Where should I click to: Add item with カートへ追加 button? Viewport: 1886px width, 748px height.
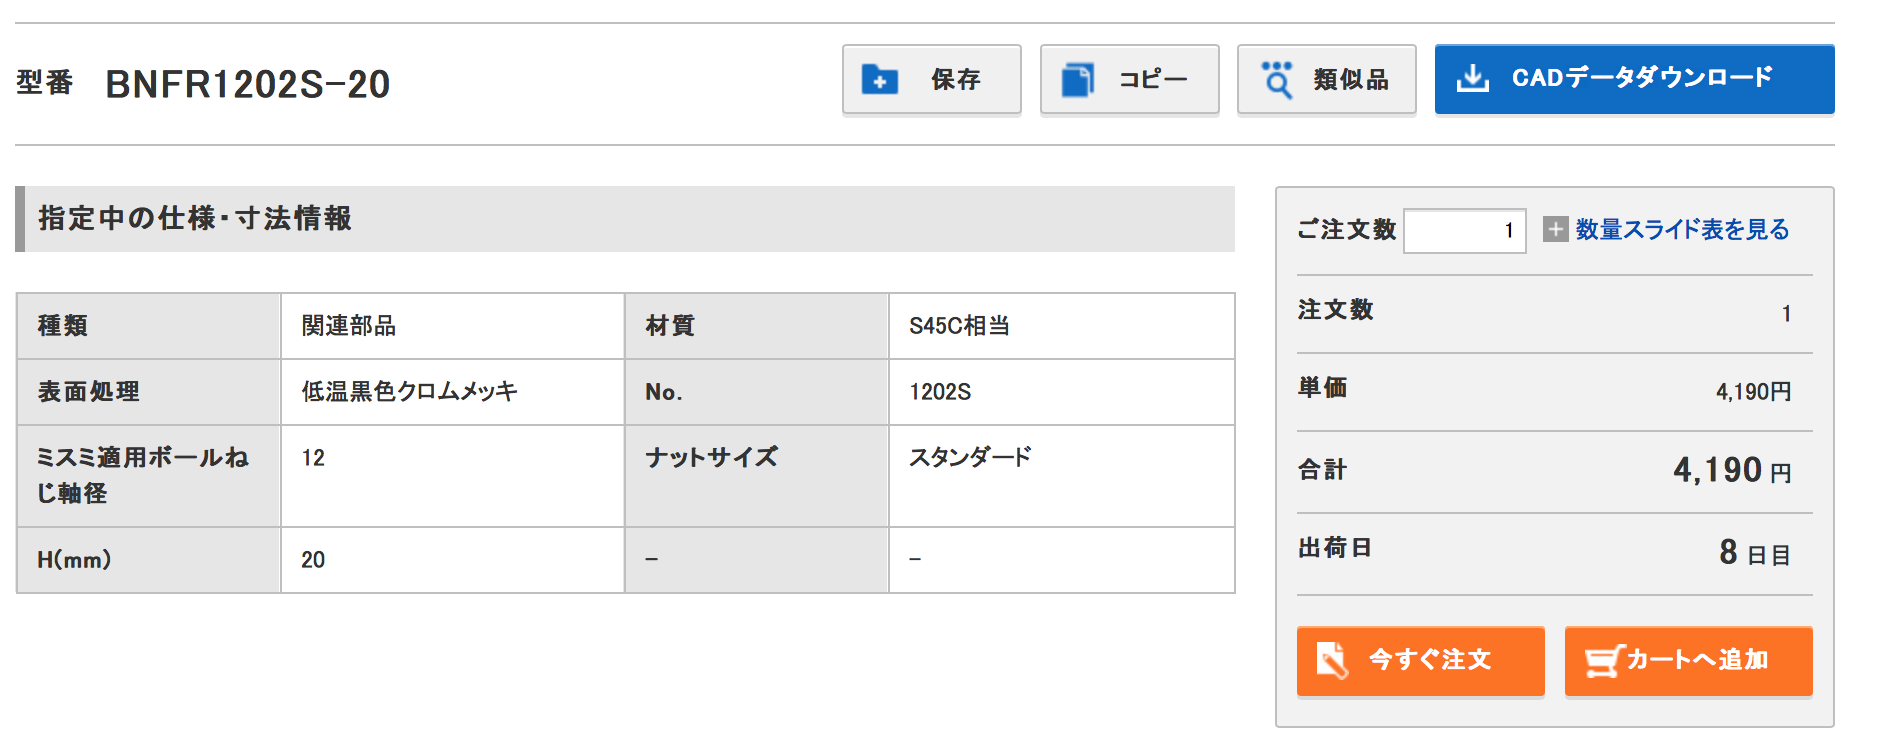click(1688, 661)
